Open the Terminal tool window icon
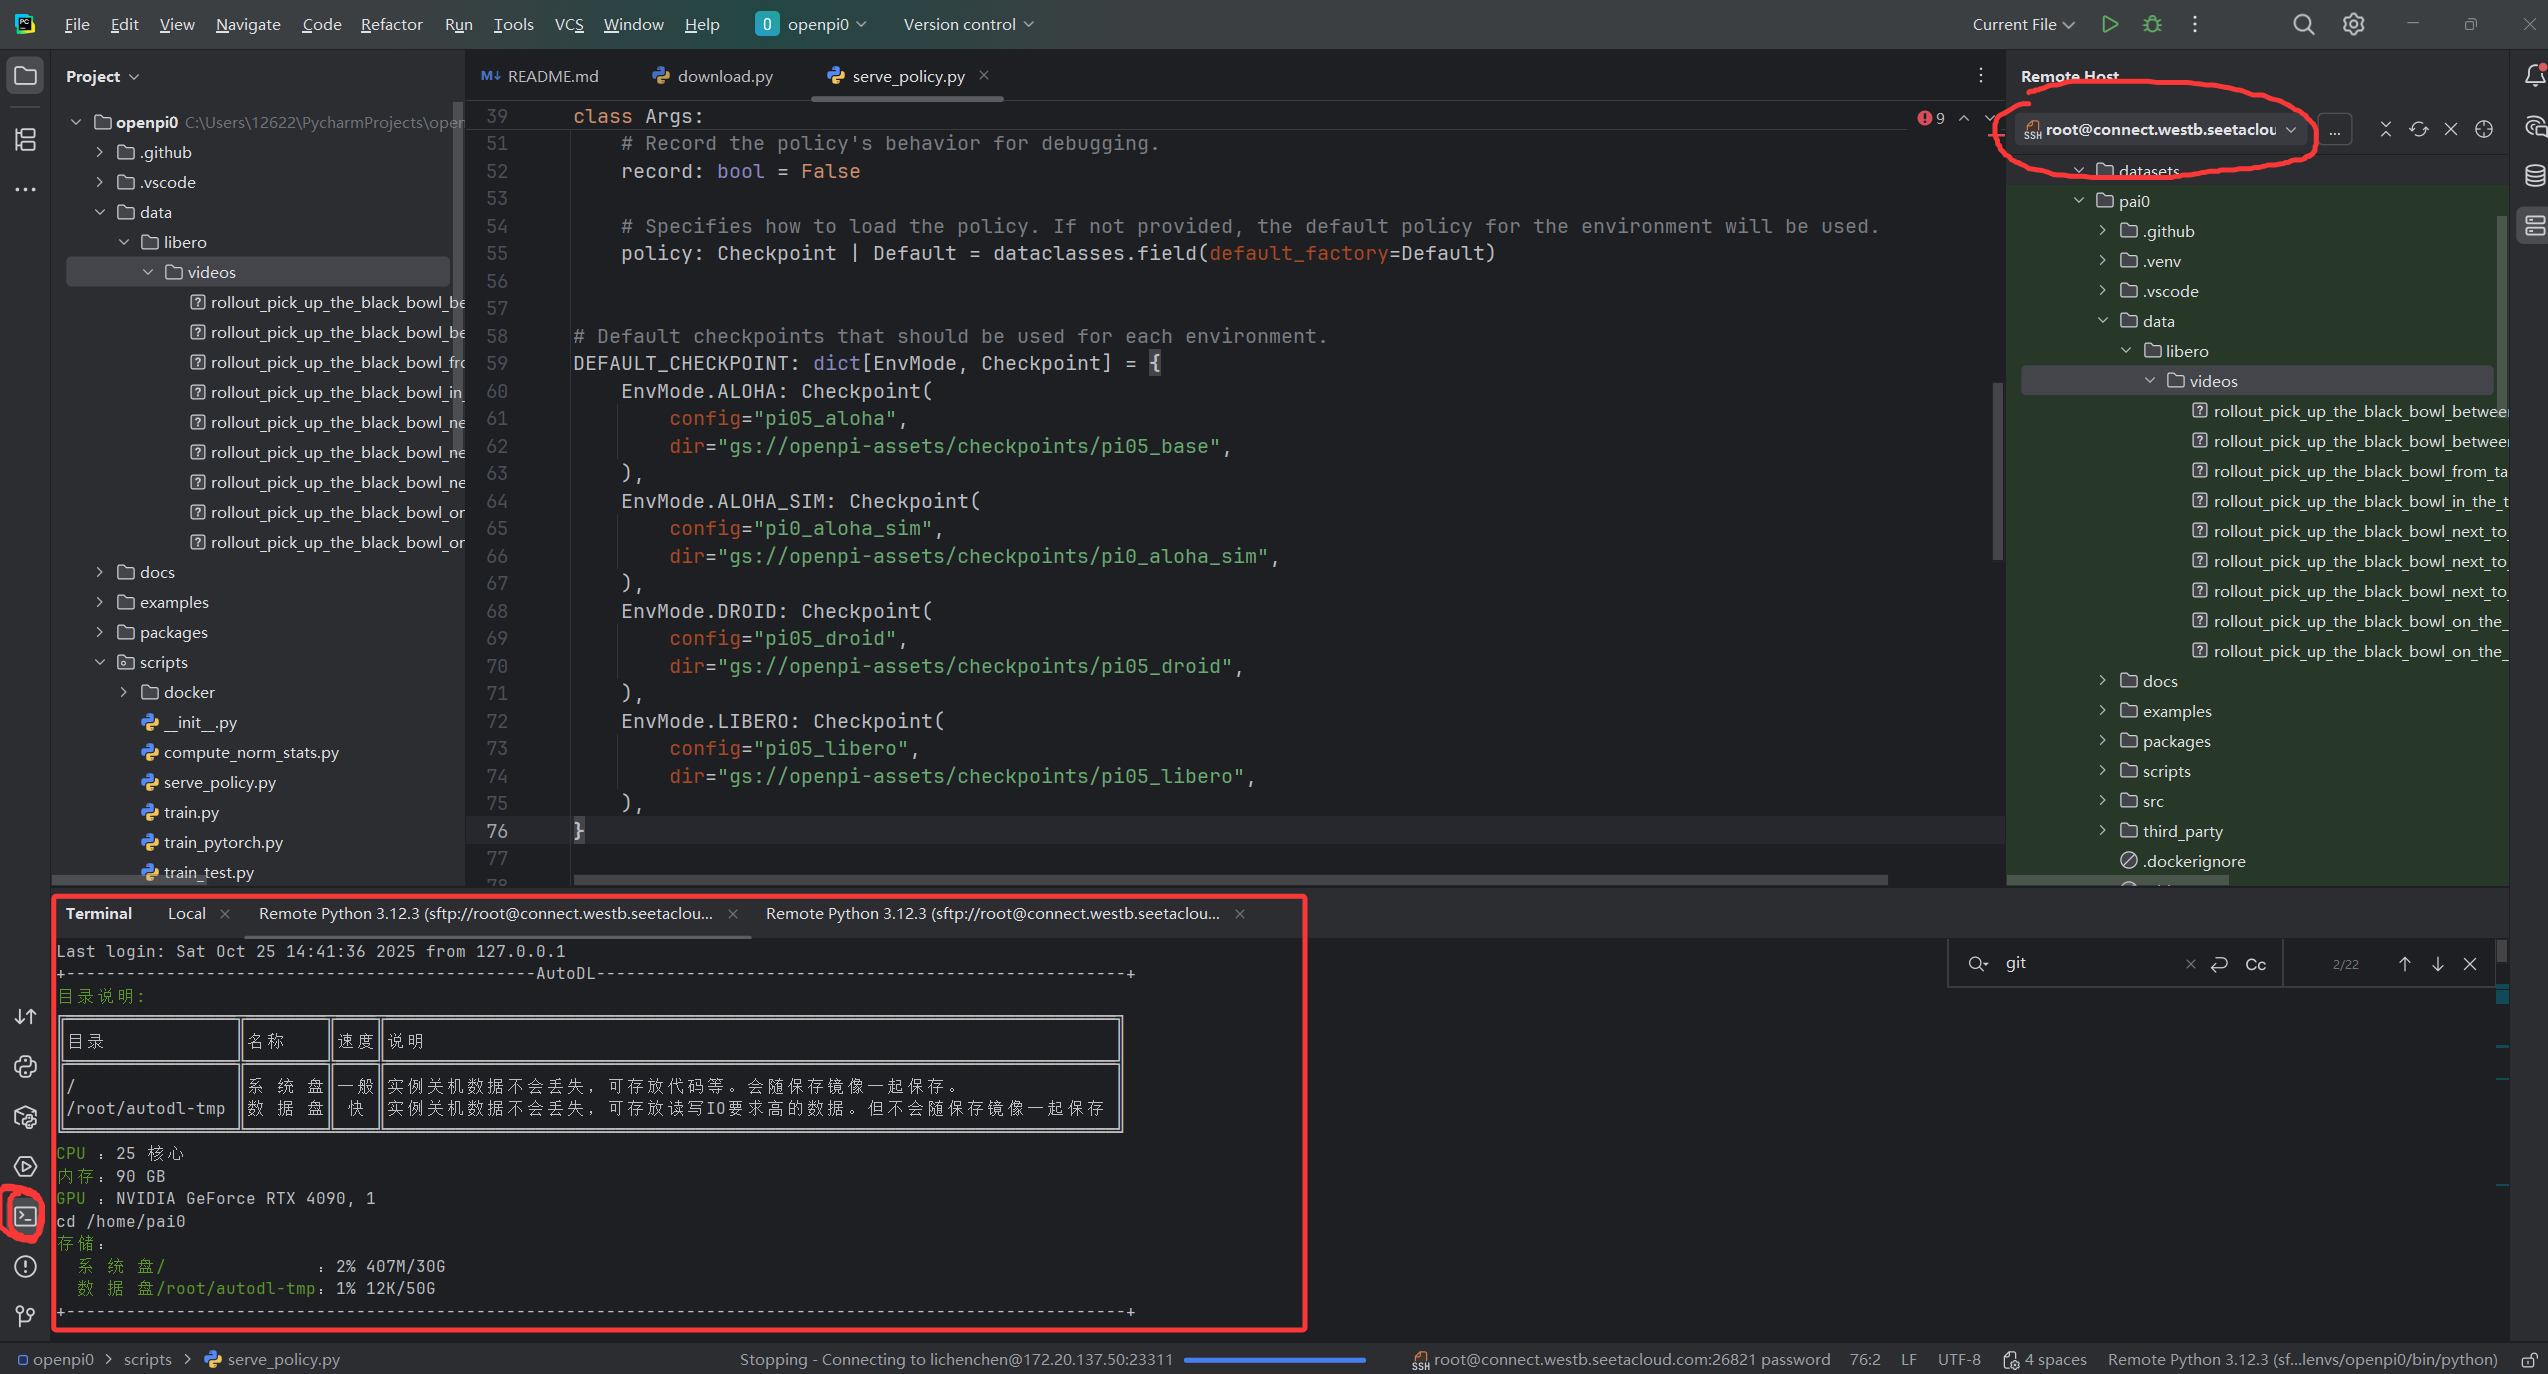The height and width of the screenshot is (1374, 2548). [x=25, y=1216]
